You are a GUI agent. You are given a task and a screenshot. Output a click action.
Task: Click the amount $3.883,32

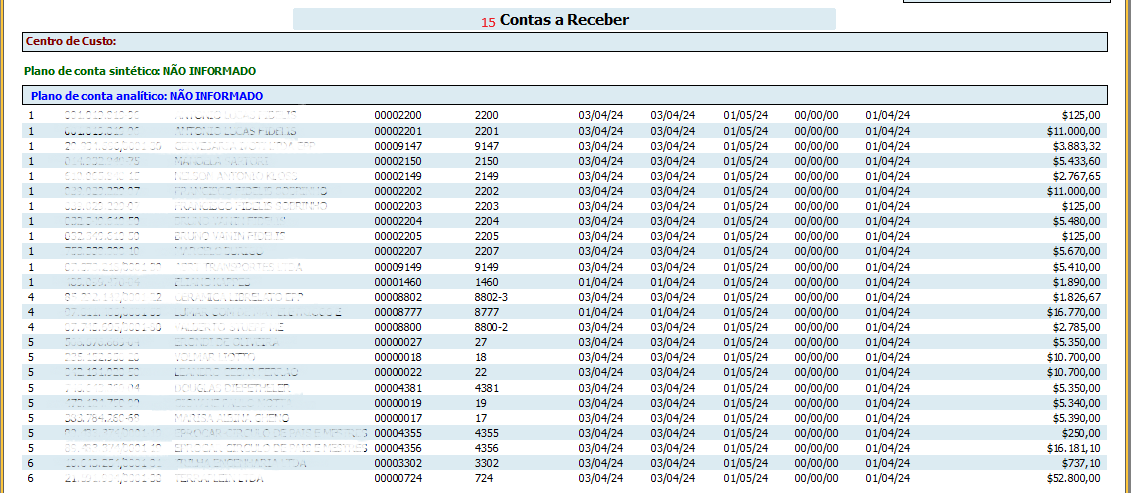click(x=1076, y=146)
